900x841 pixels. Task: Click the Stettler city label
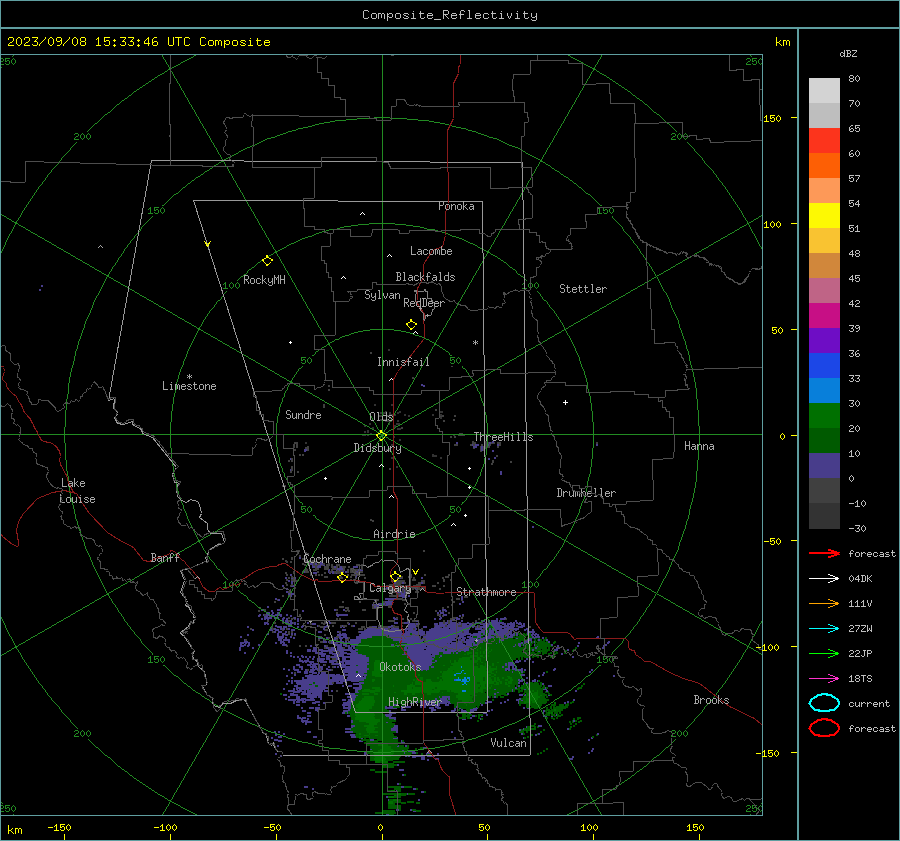tap(583, 289)
